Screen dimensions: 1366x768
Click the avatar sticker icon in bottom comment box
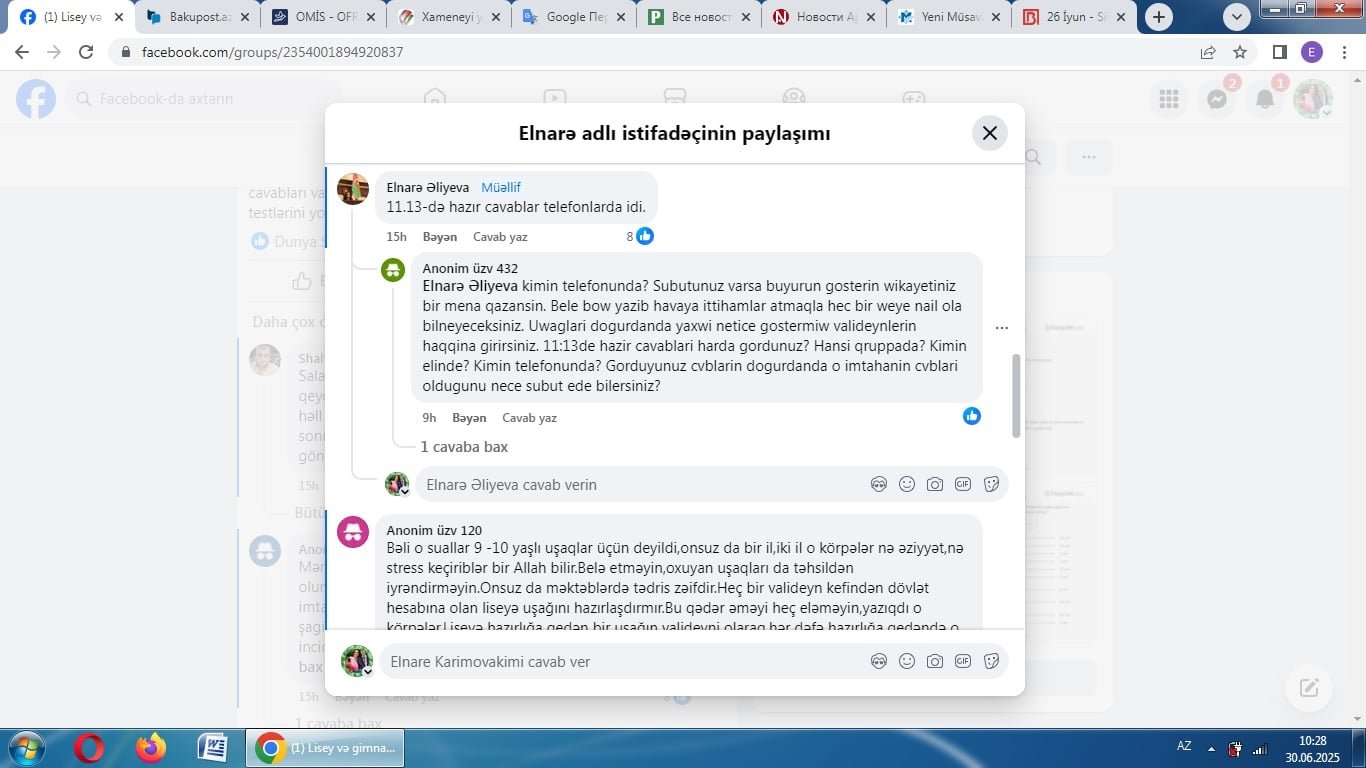click(879, 661)
